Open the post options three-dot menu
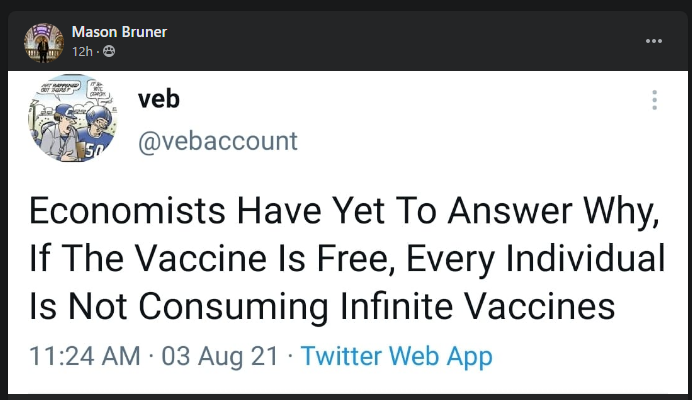The image size is (692, 400). pos(654,41)
